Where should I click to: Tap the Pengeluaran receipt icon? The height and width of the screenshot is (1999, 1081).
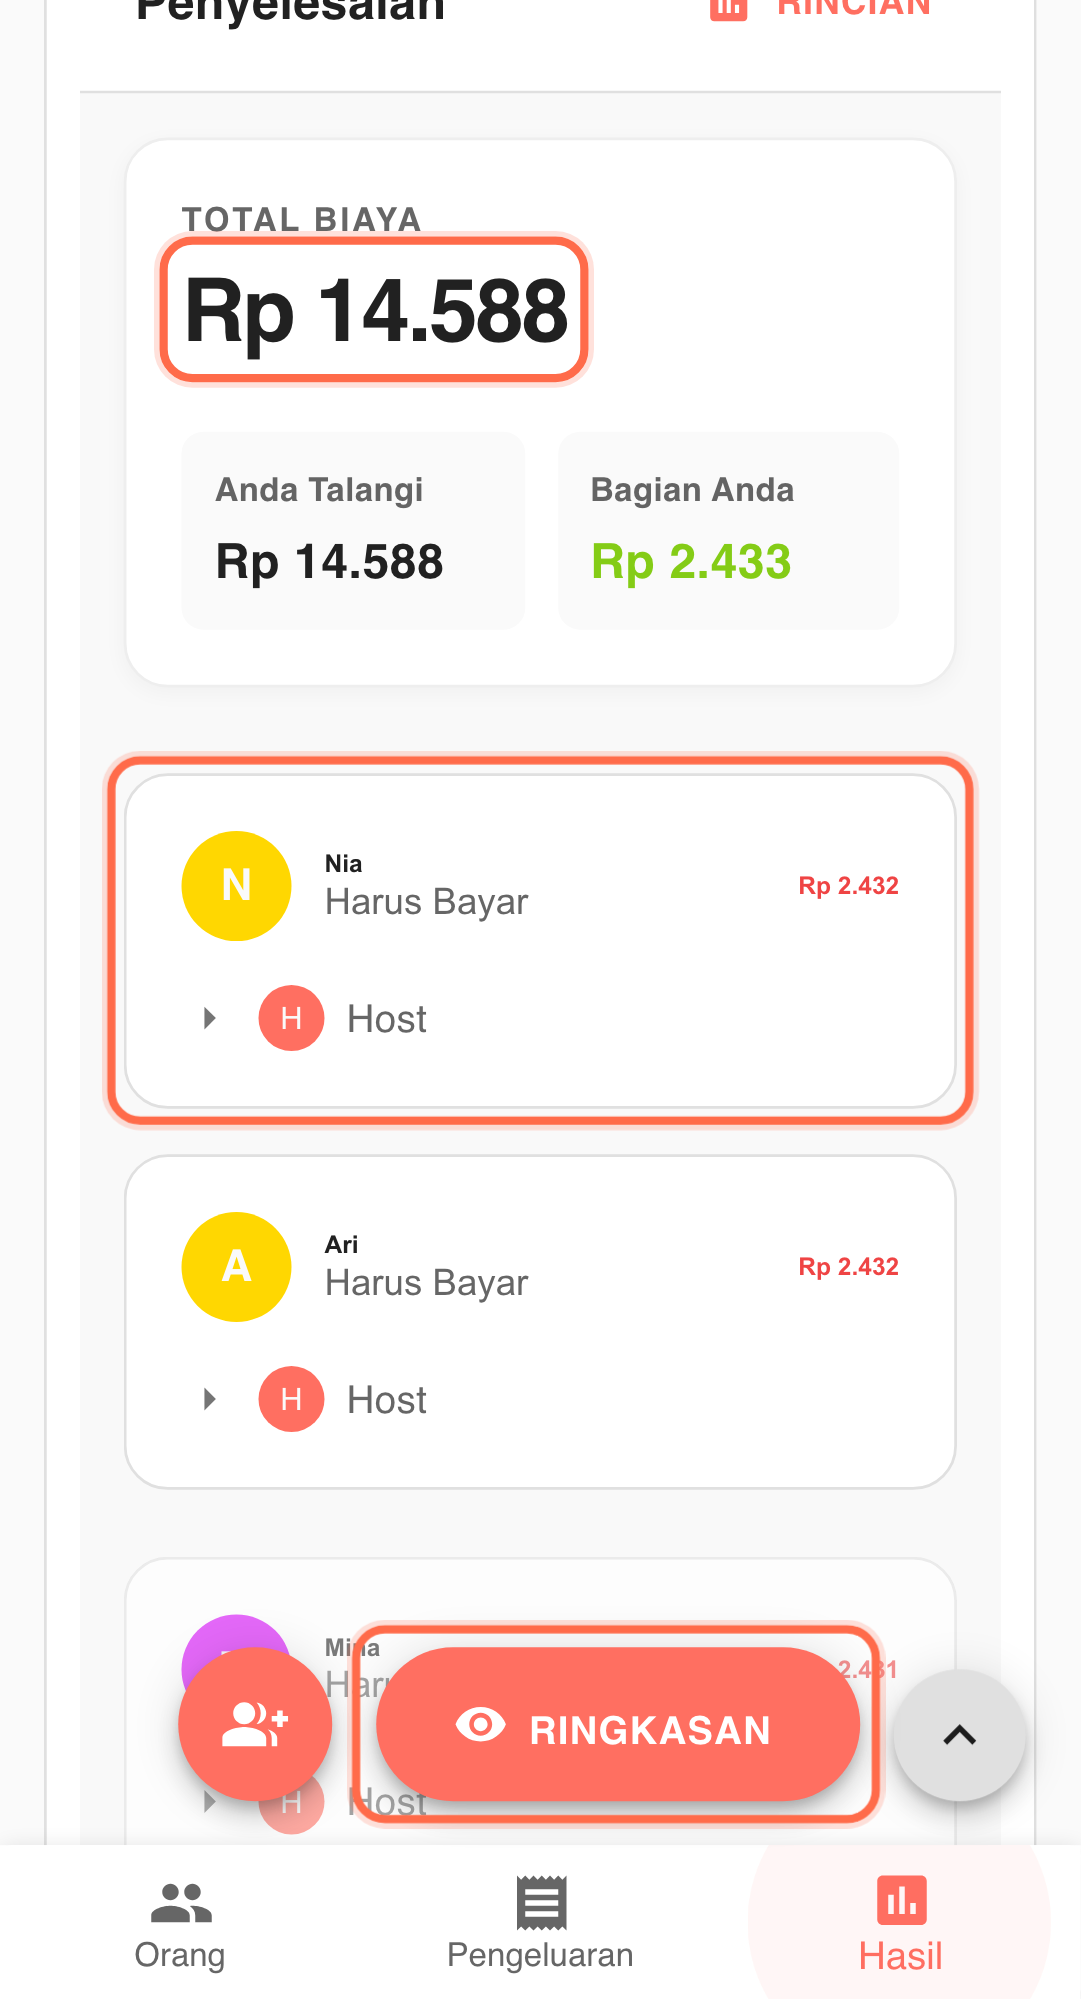(541, 1903)
